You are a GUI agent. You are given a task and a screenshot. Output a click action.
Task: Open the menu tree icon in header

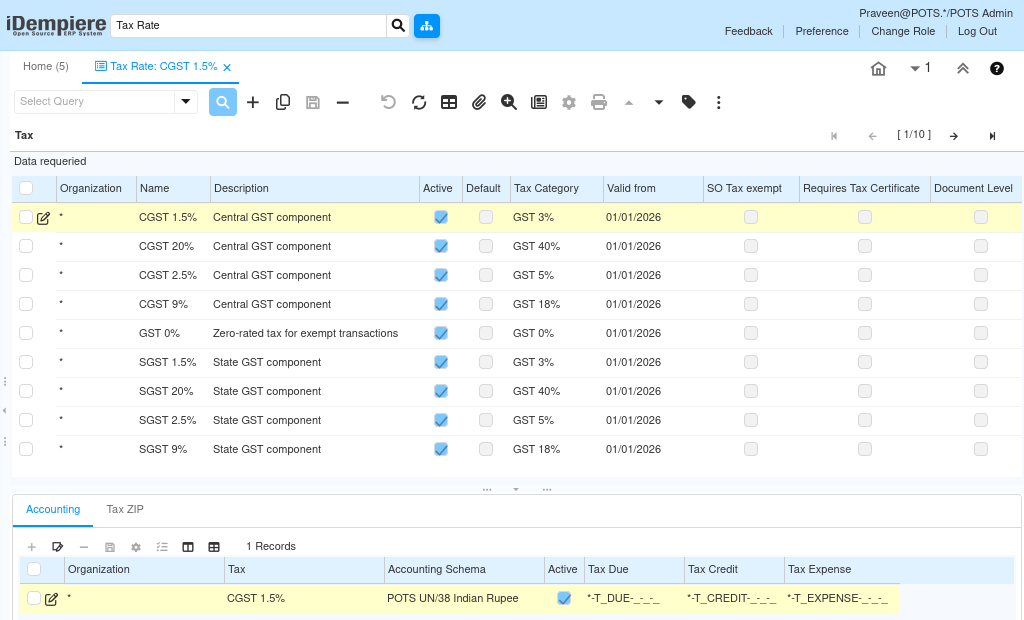coord(426,25)
